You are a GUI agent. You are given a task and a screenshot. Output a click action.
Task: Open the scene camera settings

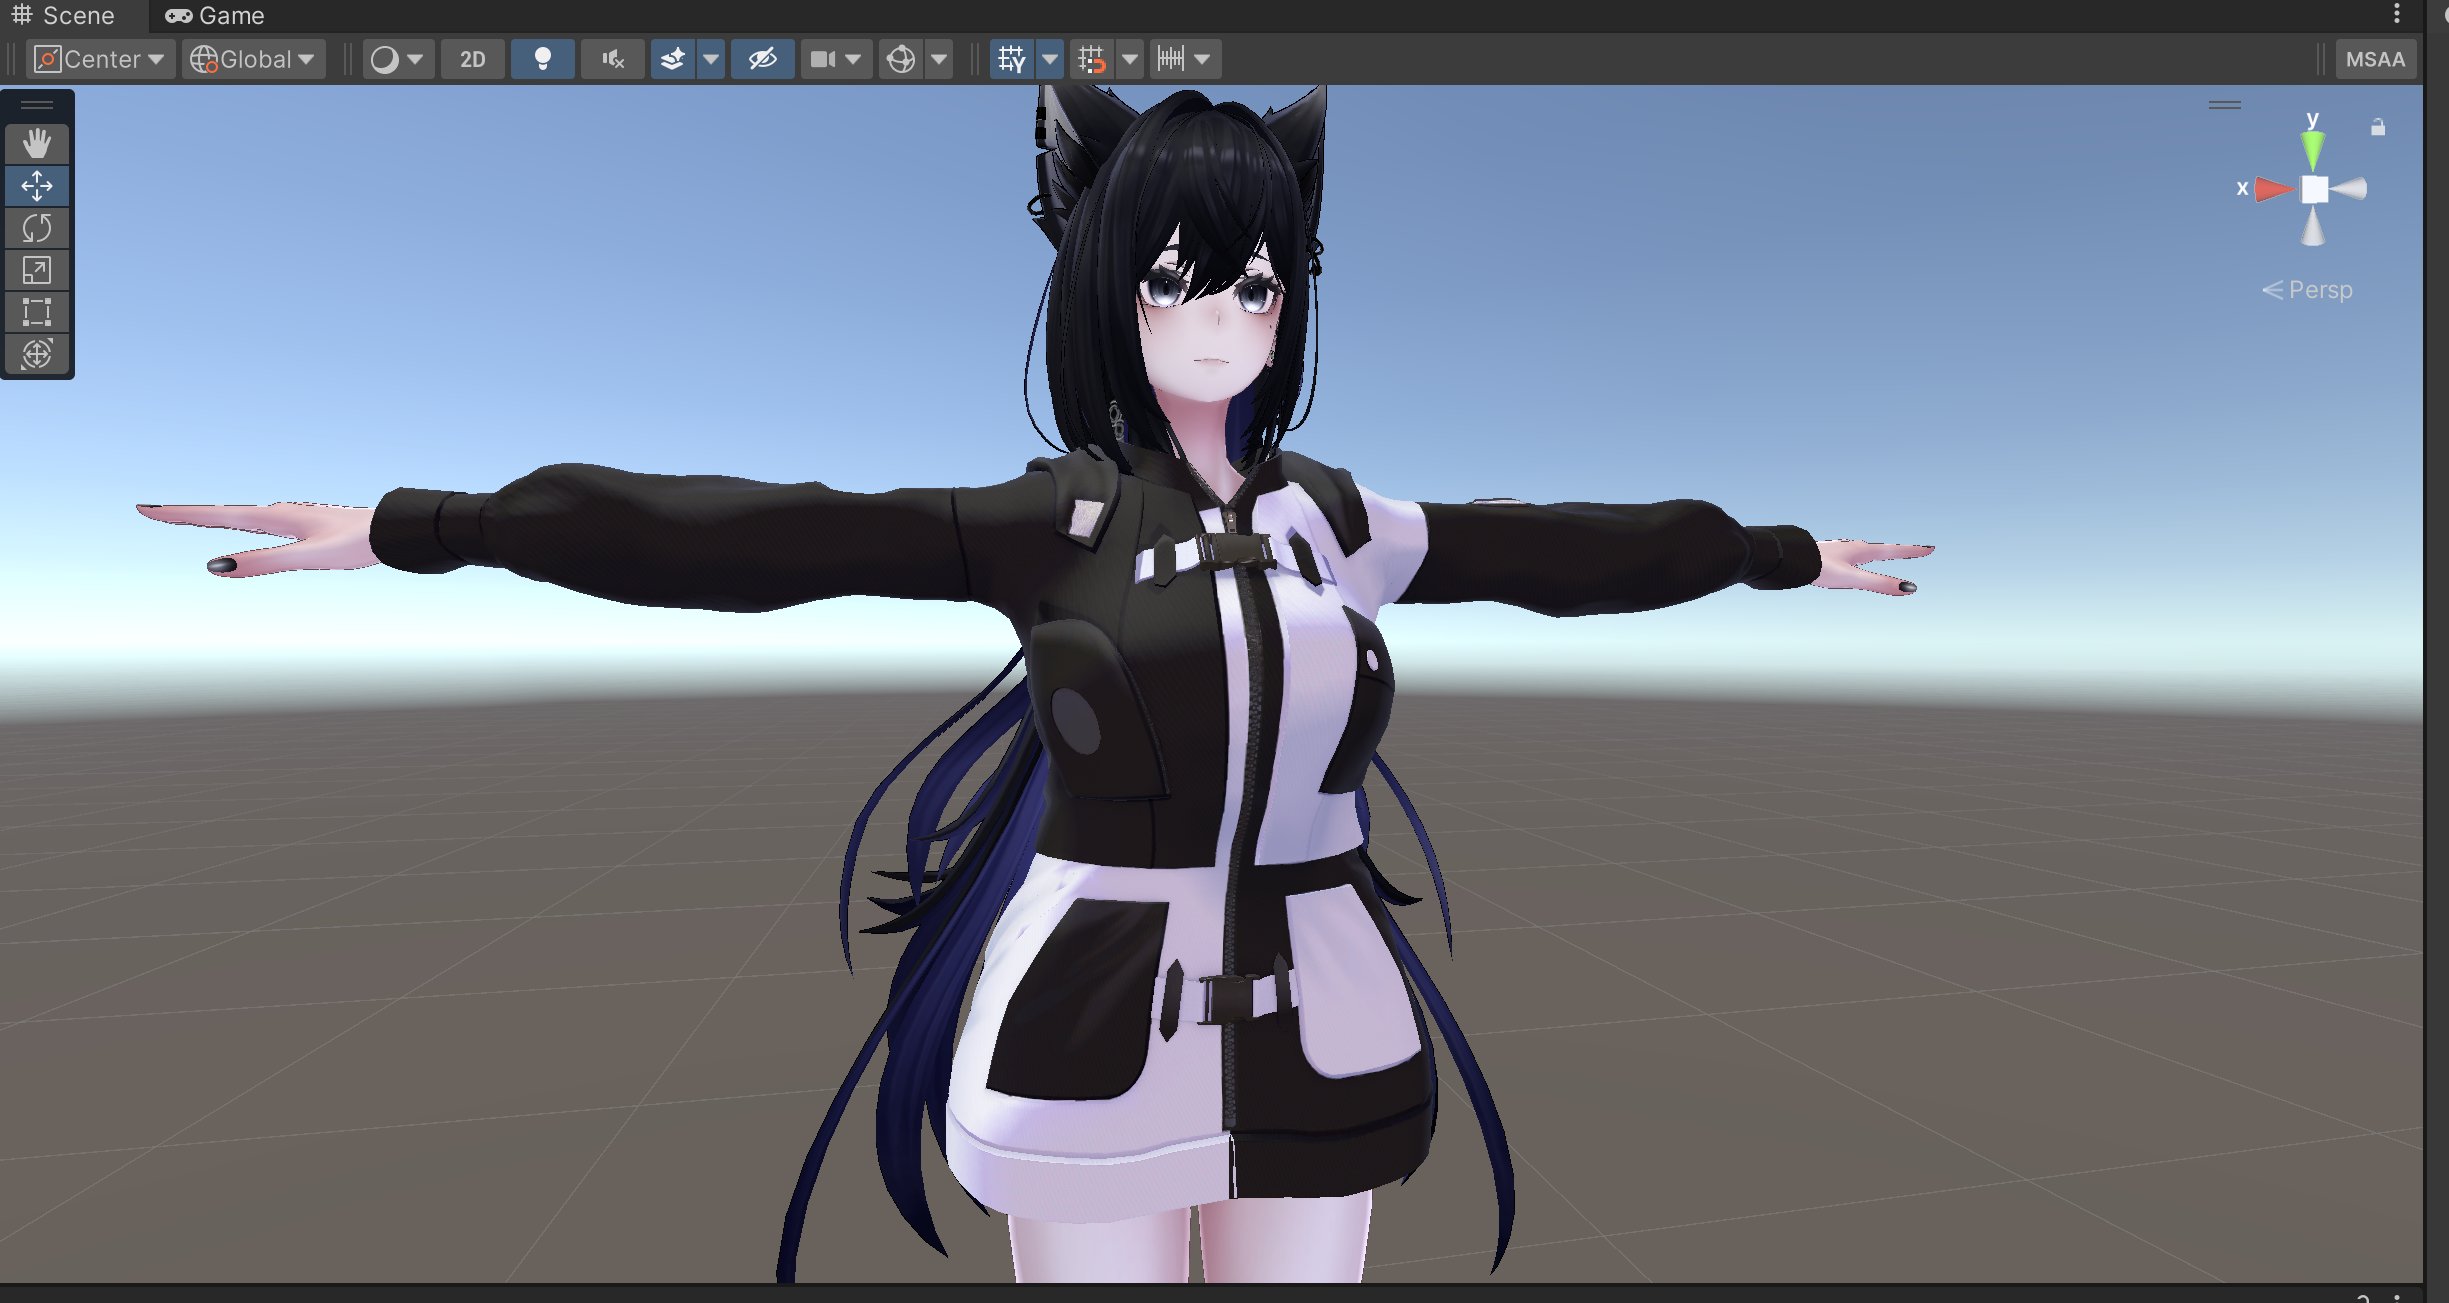(824, 59)
